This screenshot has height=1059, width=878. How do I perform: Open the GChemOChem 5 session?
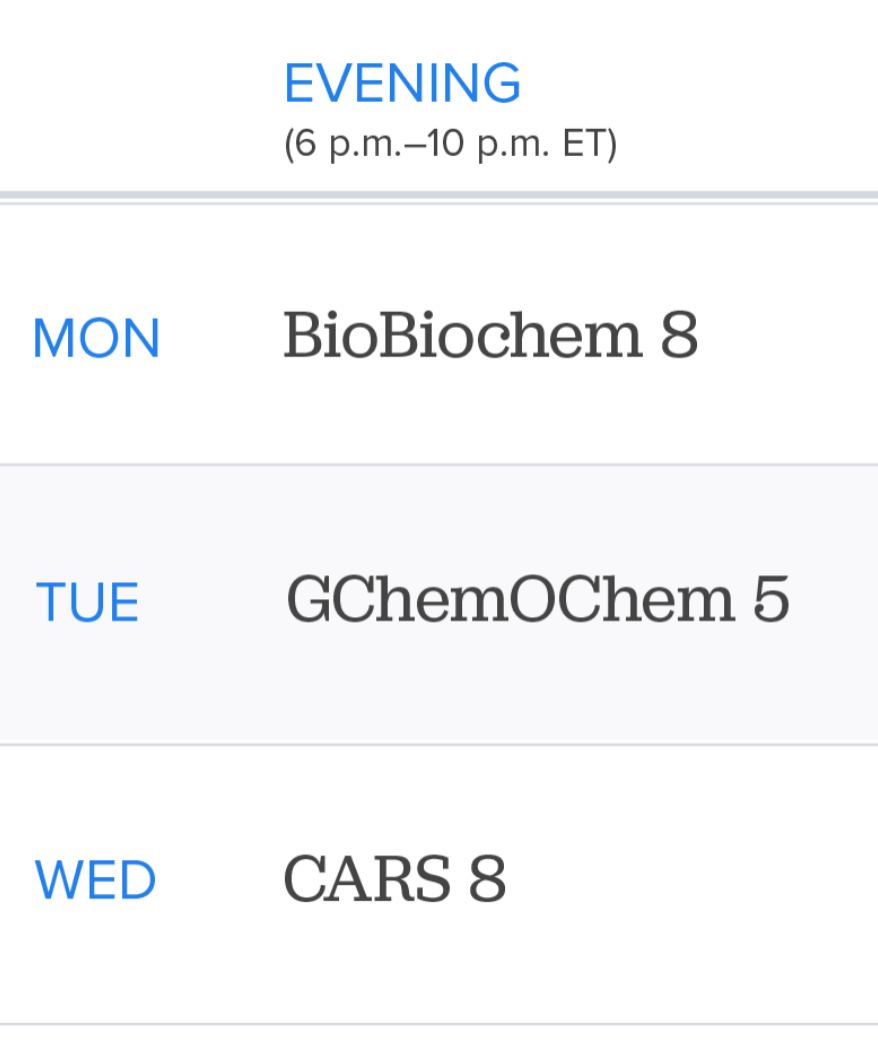(x=537, y=600)
